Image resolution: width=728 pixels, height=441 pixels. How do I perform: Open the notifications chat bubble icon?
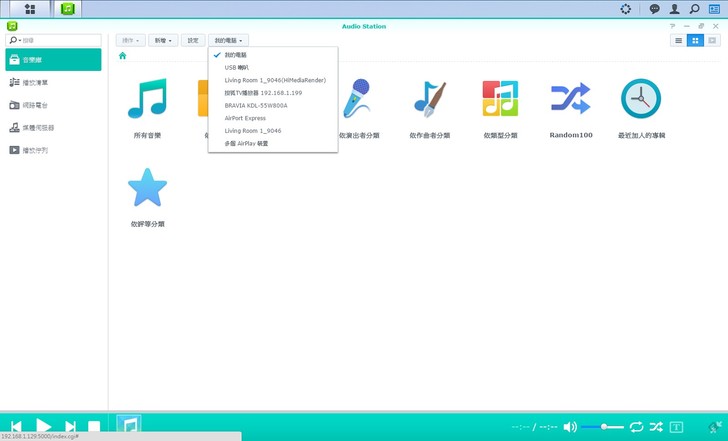click(x=654, y=9)
